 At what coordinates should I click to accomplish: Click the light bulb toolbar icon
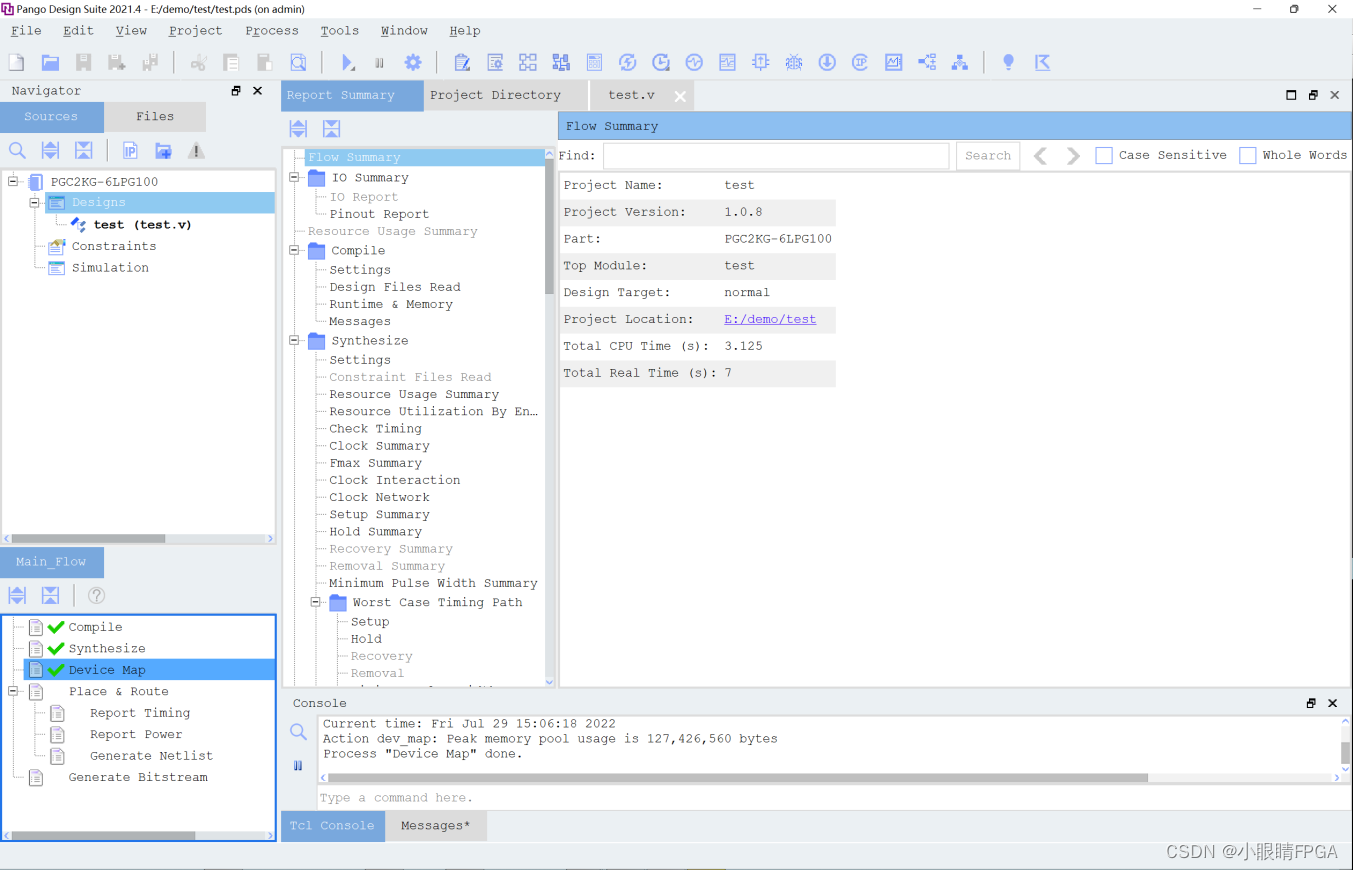[x=1008, y=62]
